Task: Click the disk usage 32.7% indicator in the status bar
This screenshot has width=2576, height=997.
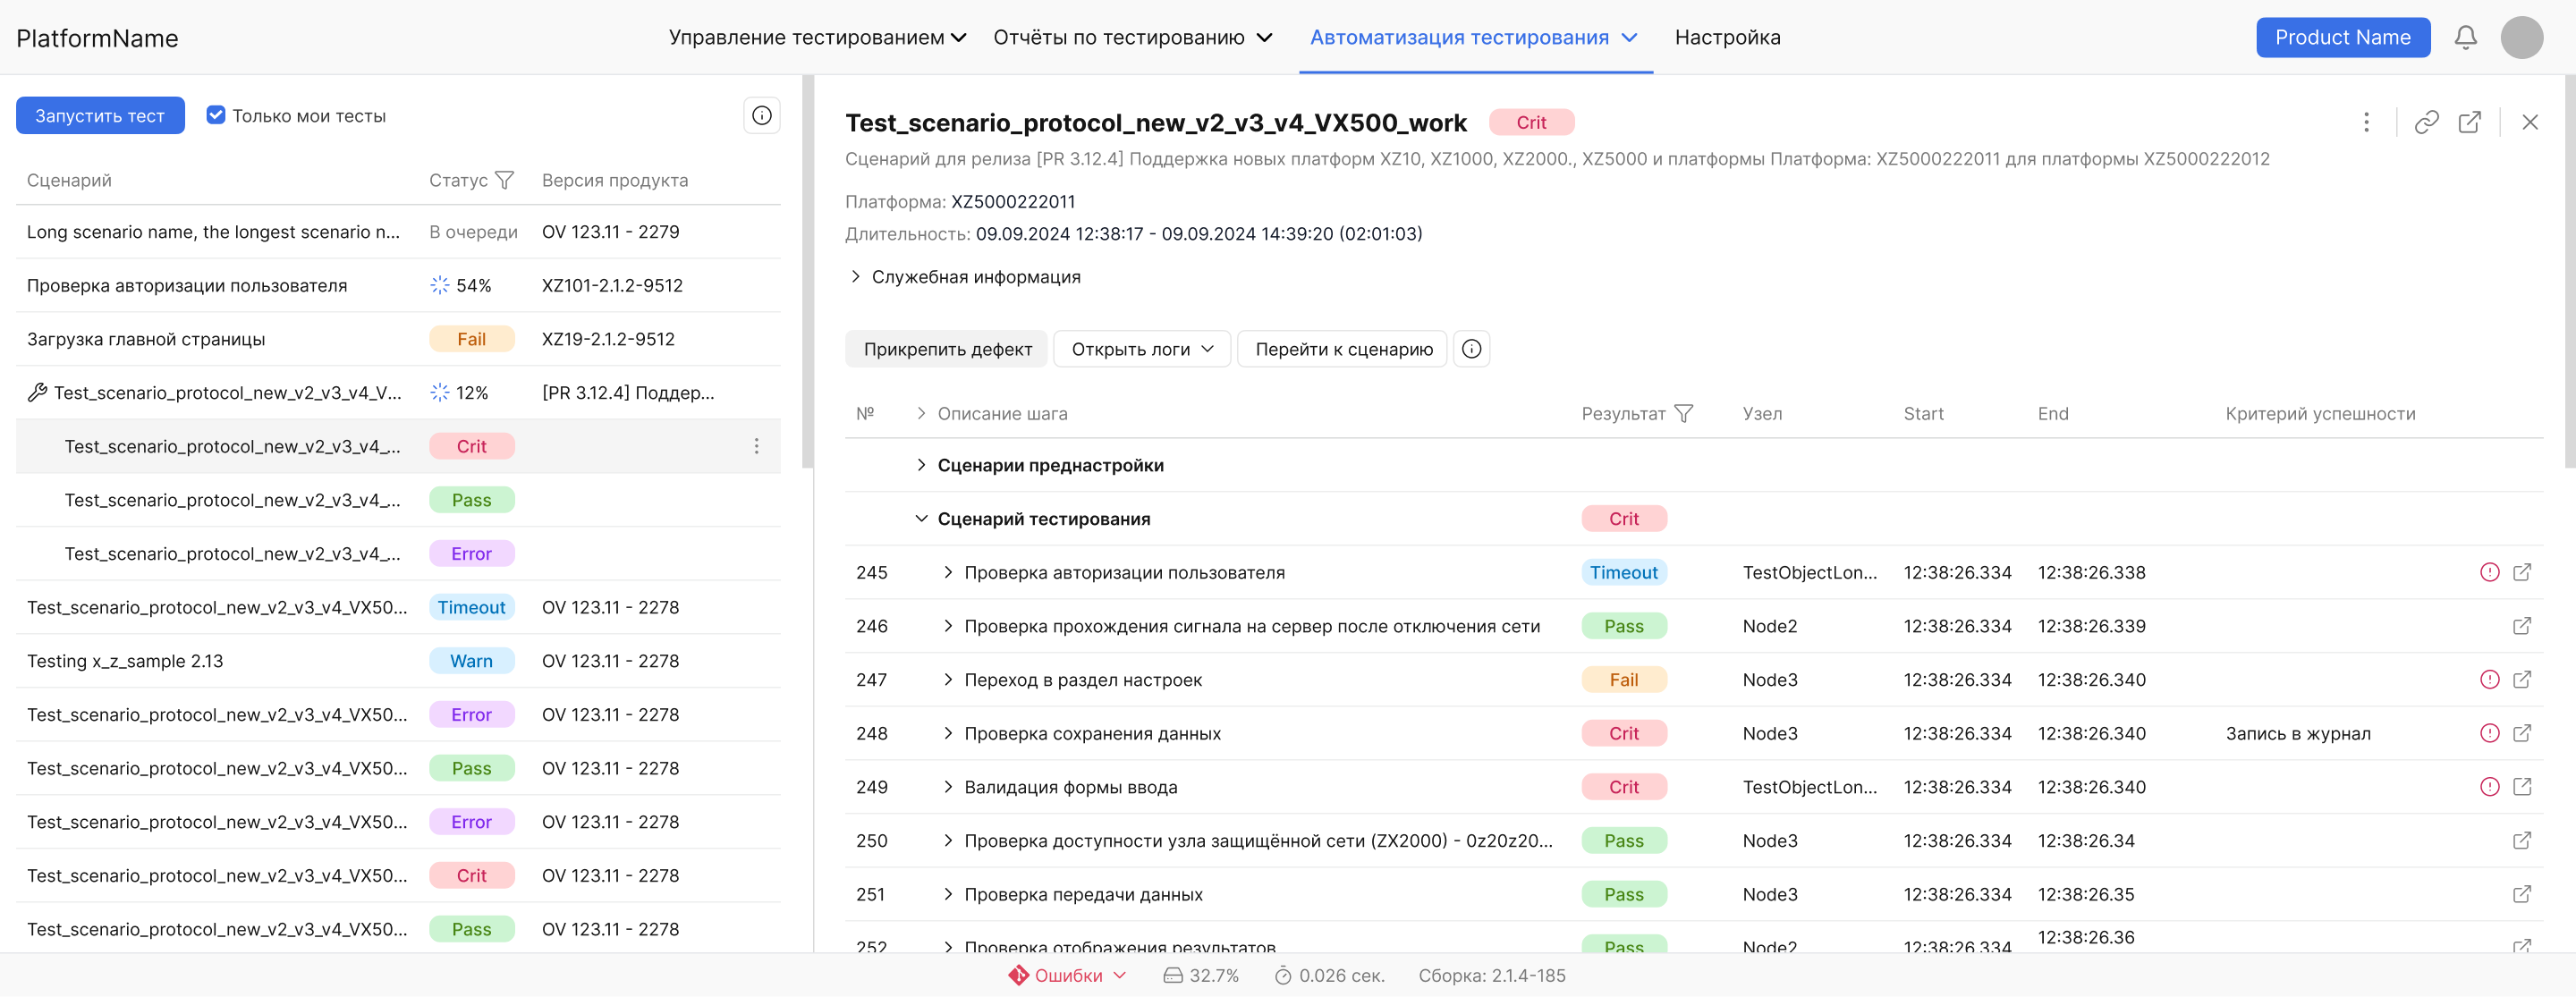Action: point(1200,976)
